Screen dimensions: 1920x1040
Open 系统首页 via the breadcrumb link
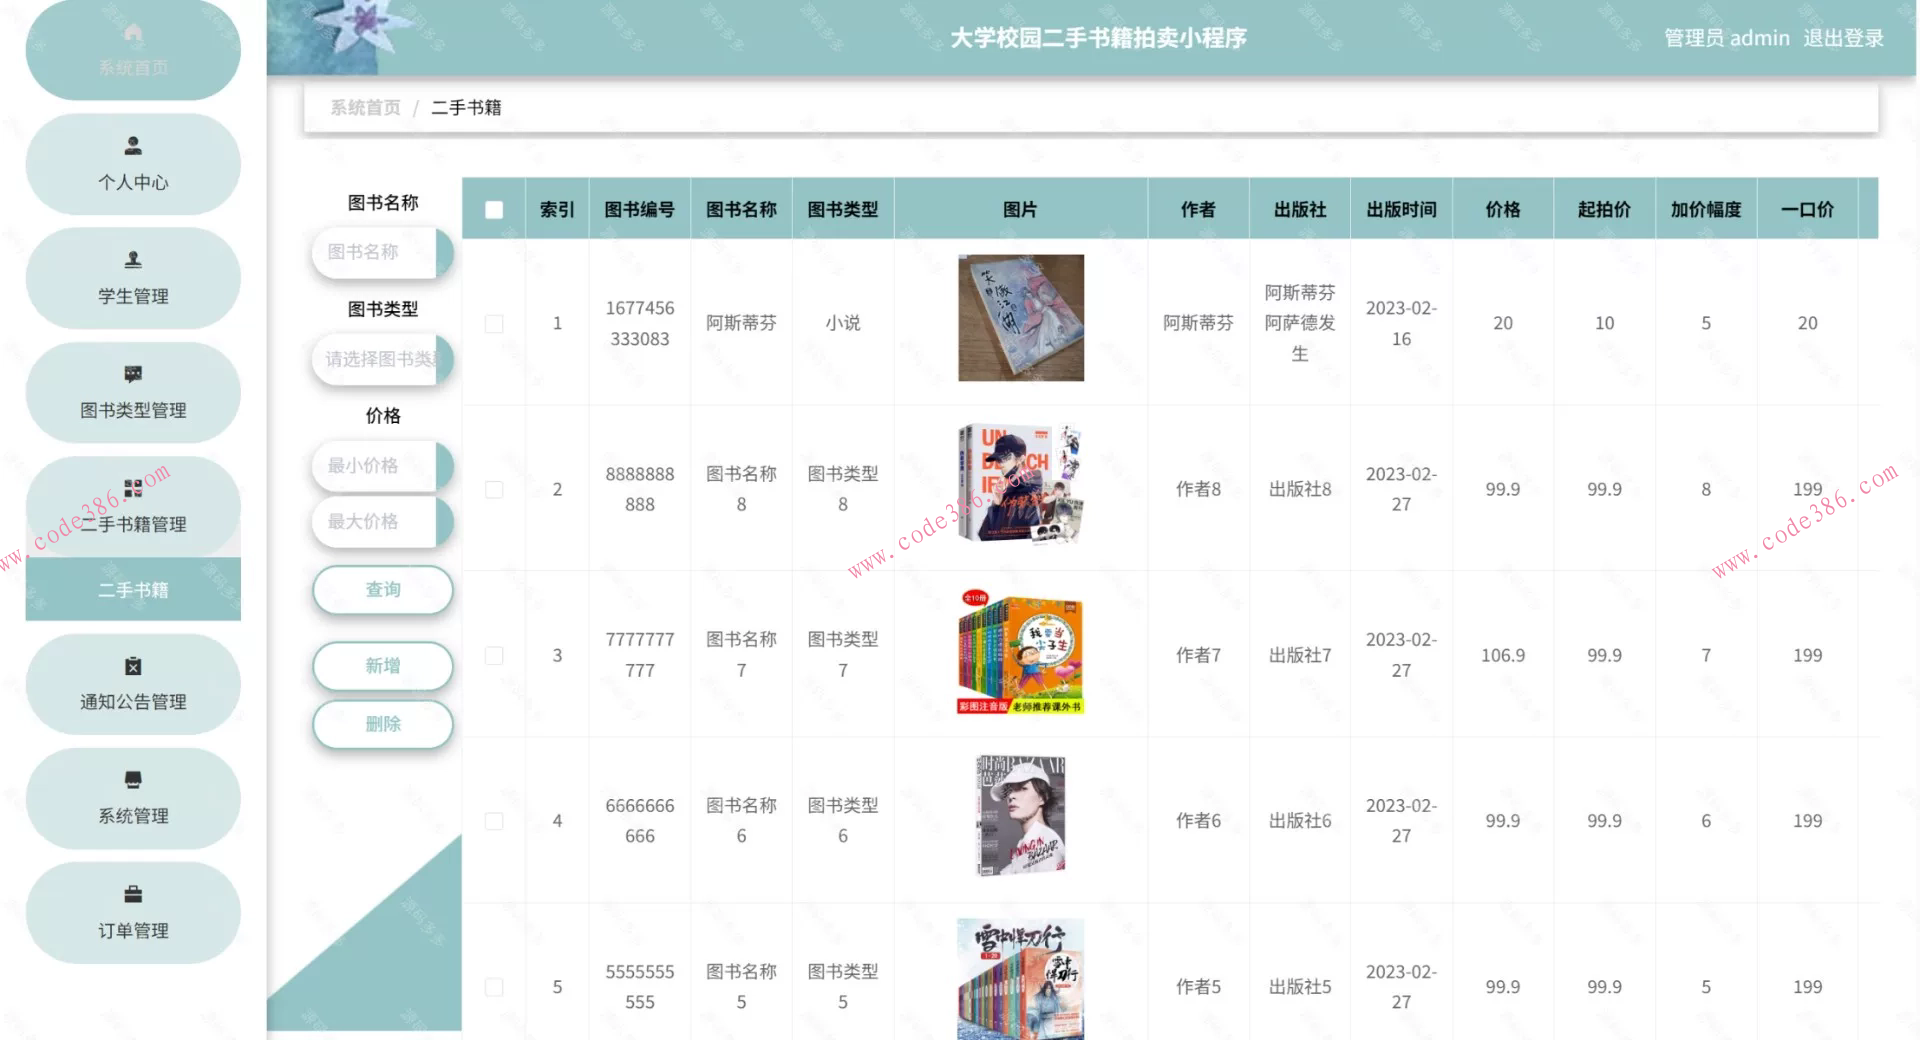(365, 106)
